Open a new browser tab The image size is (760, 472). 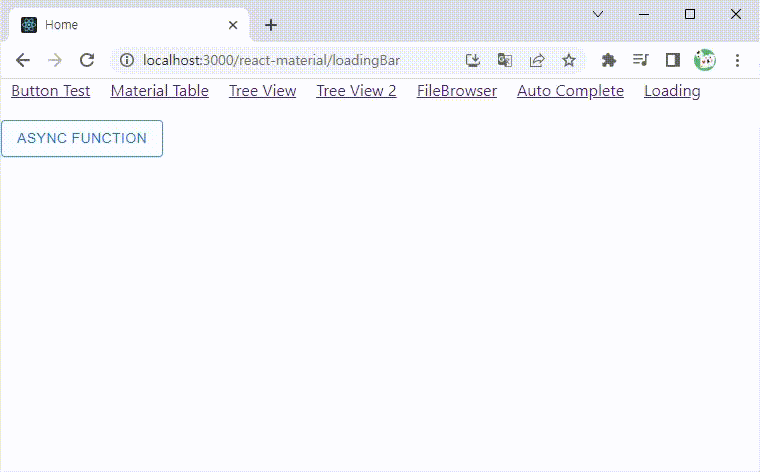pos(271,25)
